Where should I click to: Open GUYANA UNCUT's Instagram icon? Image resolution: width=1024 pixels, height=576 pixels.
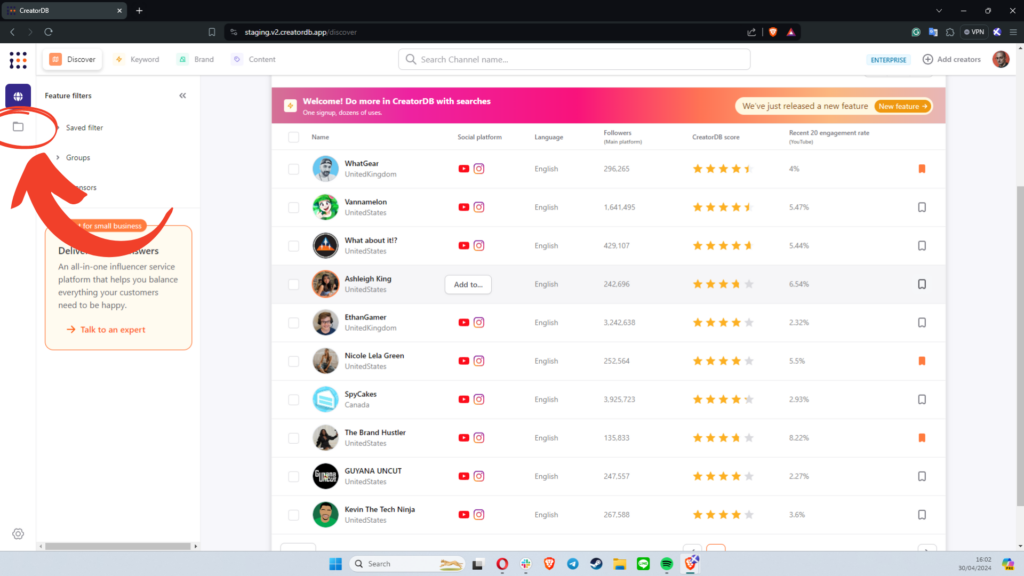tap(479, 476)
